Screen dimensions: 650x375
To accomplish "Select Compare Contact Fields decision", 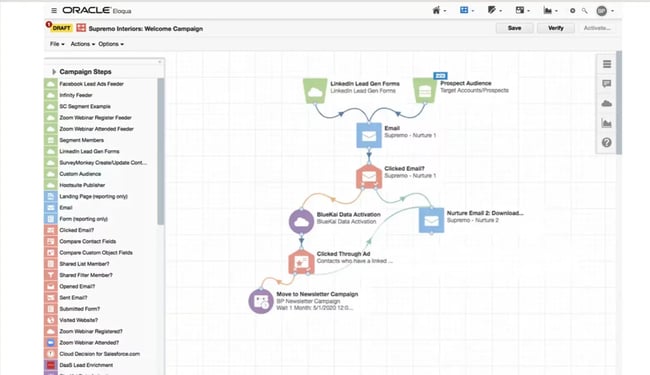I will pos(100,241).
